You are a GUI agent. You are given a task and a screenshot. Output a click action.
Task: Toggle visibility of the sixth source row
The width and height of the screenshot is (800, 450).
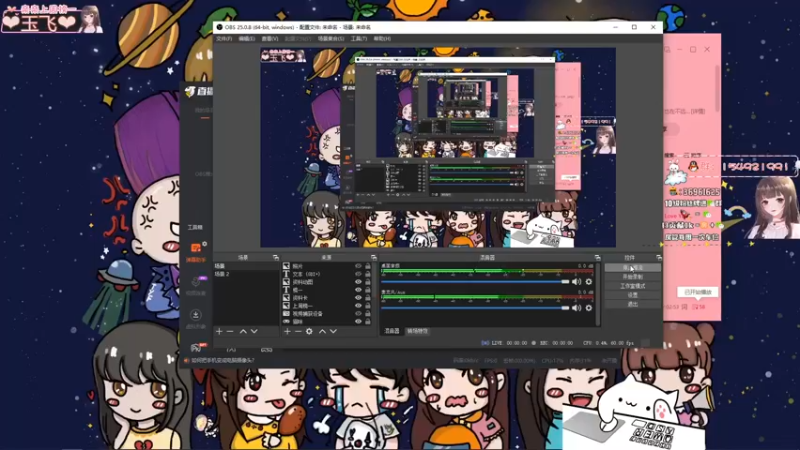pos(358,306)
